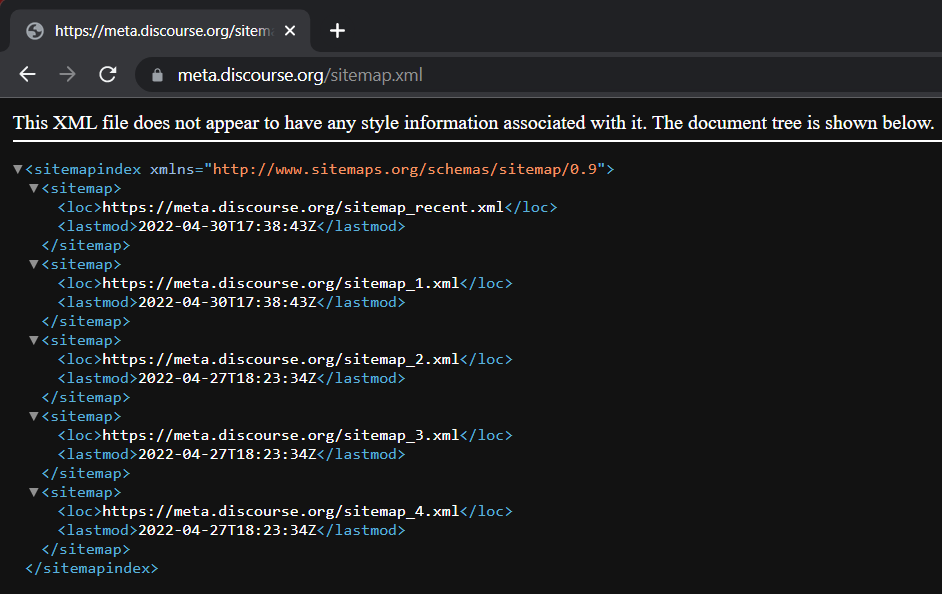Collapse the sitemap_4 entry's disclosure triangle
942x594 pixels.
point(33,491)
